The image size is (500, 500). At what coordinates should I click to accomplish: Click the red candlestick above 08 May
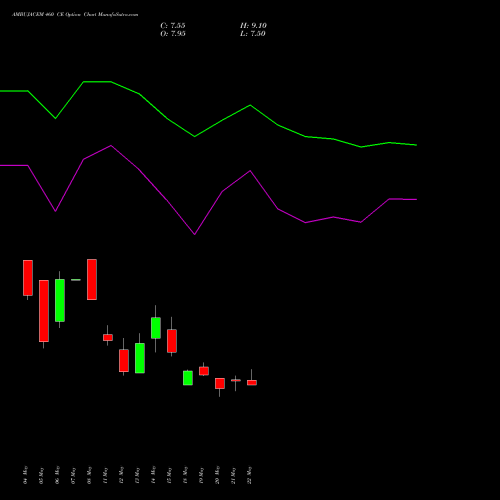click(x=92, y=279)
